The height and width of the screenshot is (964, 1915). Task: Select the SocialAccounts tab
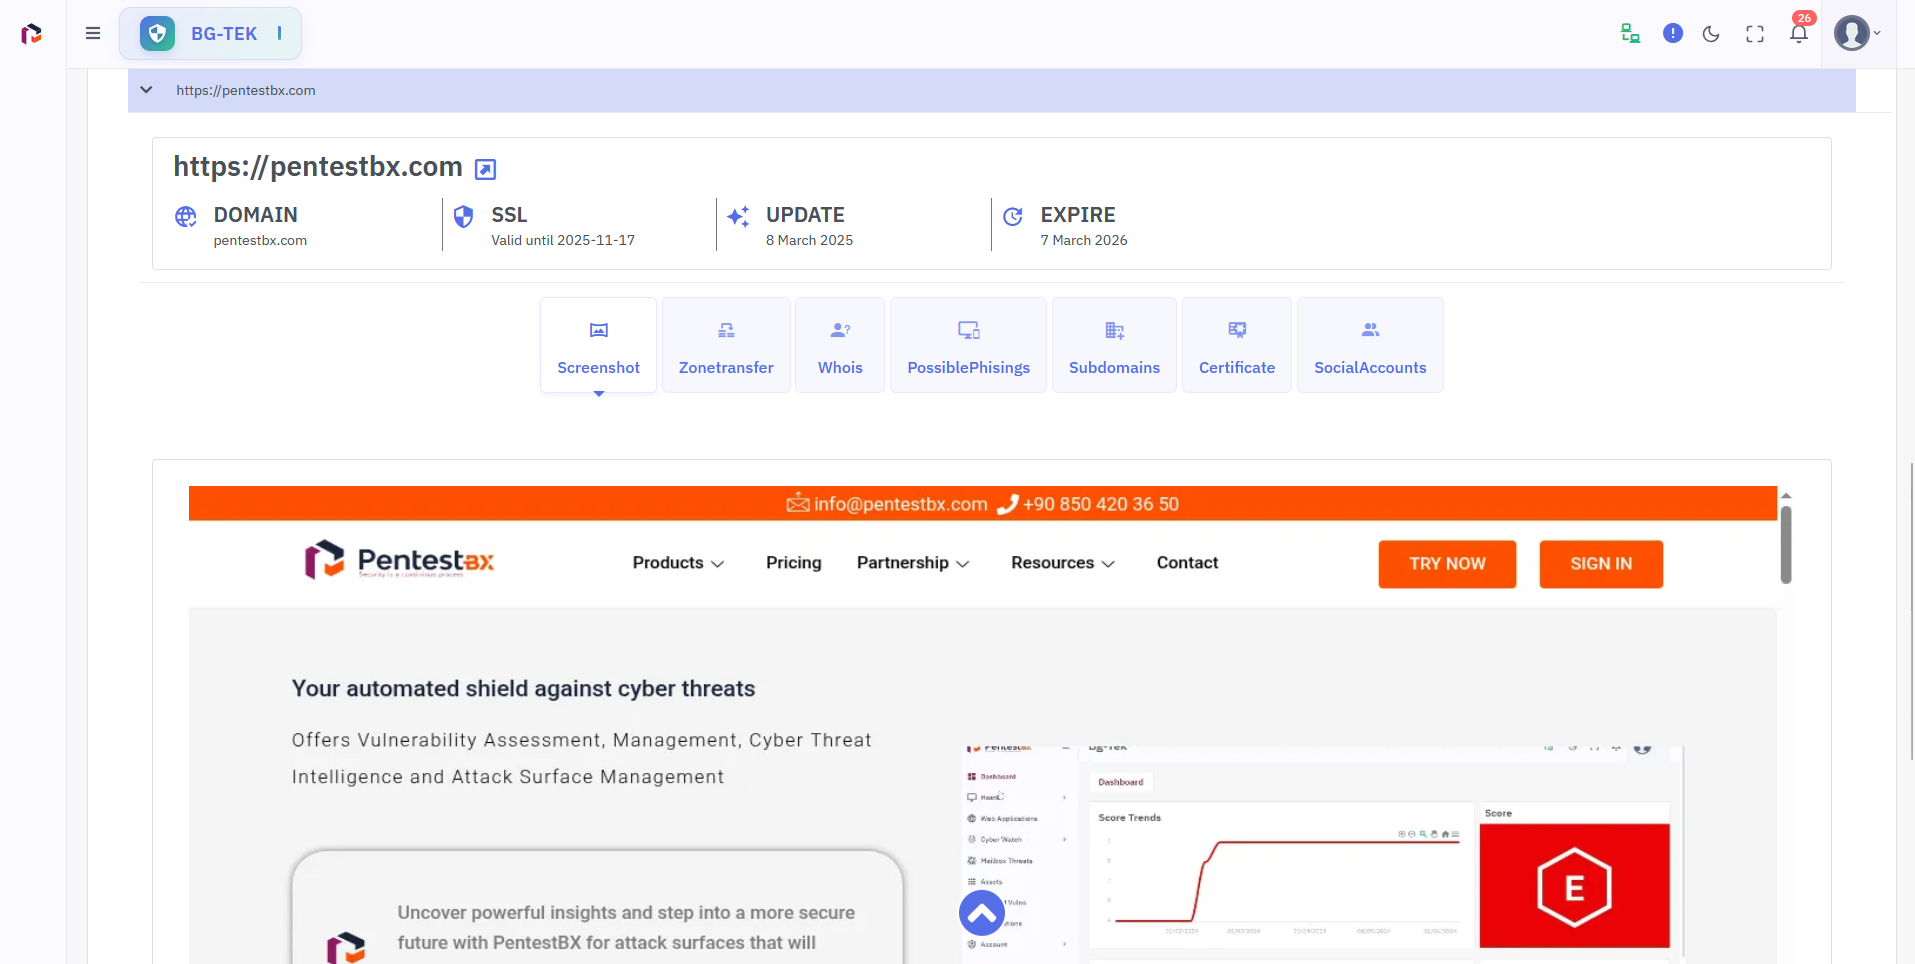(1370, 345)
